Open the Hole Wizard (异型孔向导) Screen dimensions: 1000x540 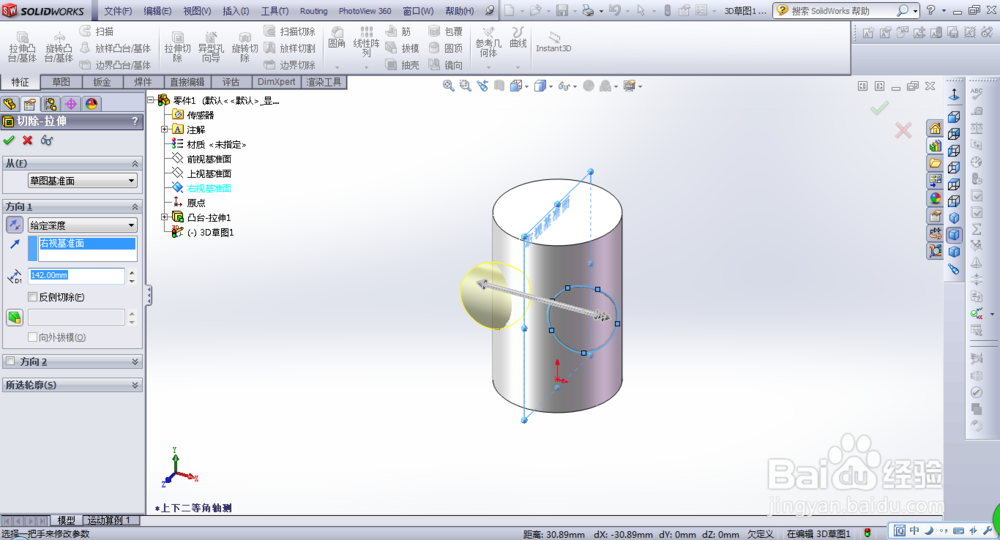pyautogui.click(x=210, y=47)
